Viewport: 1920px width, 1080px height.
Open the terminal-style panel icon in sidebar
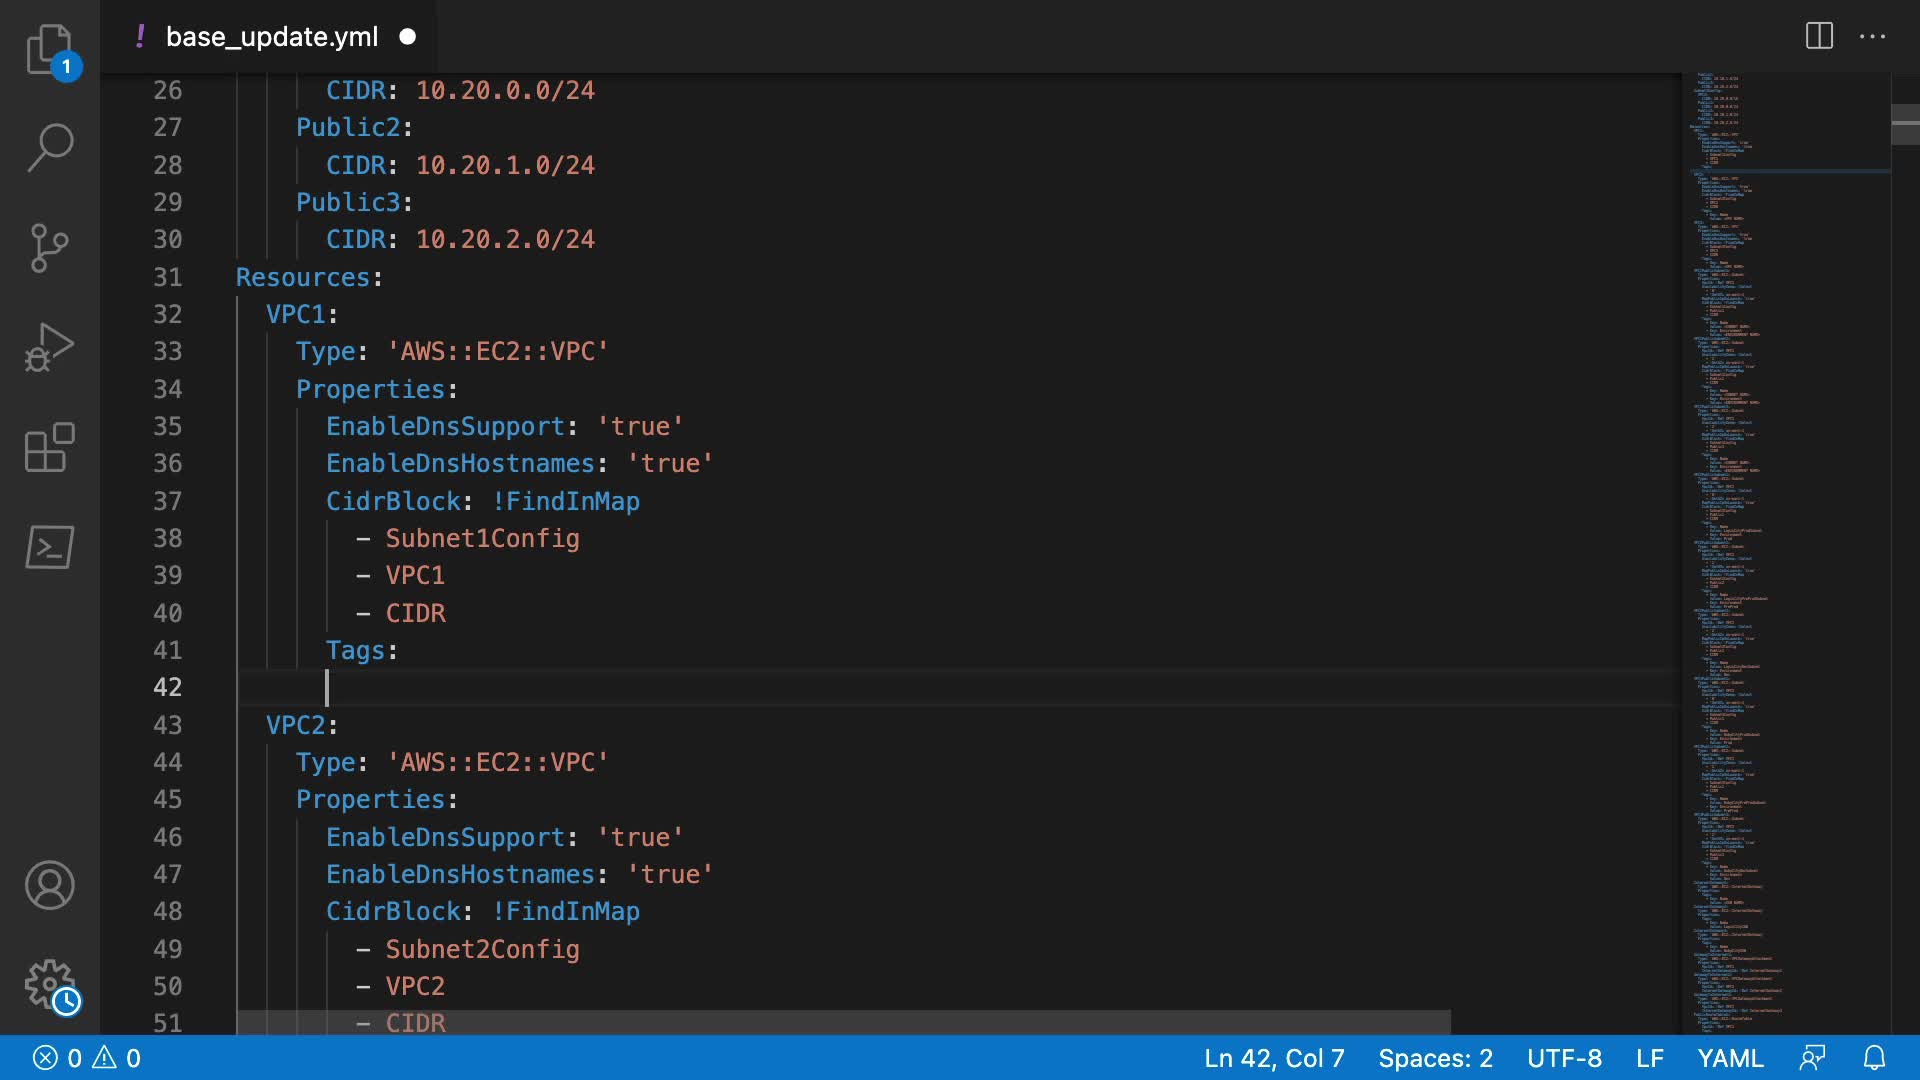(x=49, y=547)
